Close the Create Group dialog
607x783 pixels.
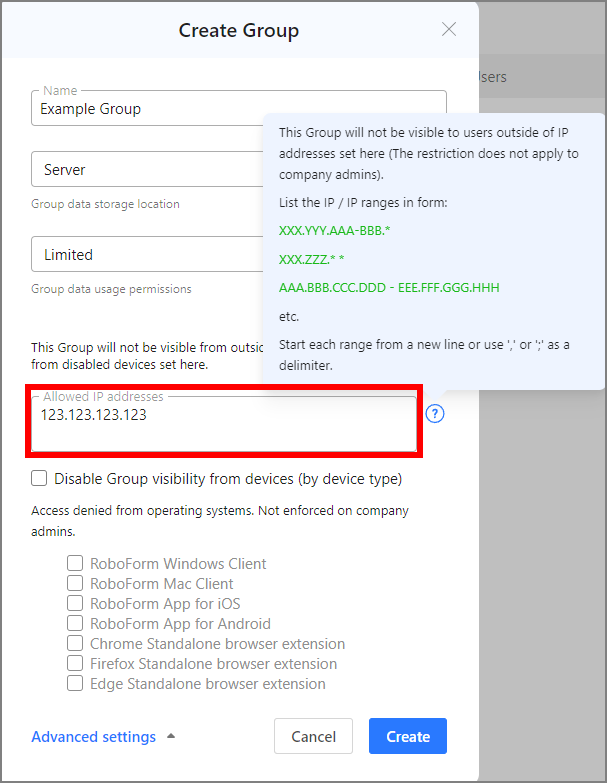449,29
